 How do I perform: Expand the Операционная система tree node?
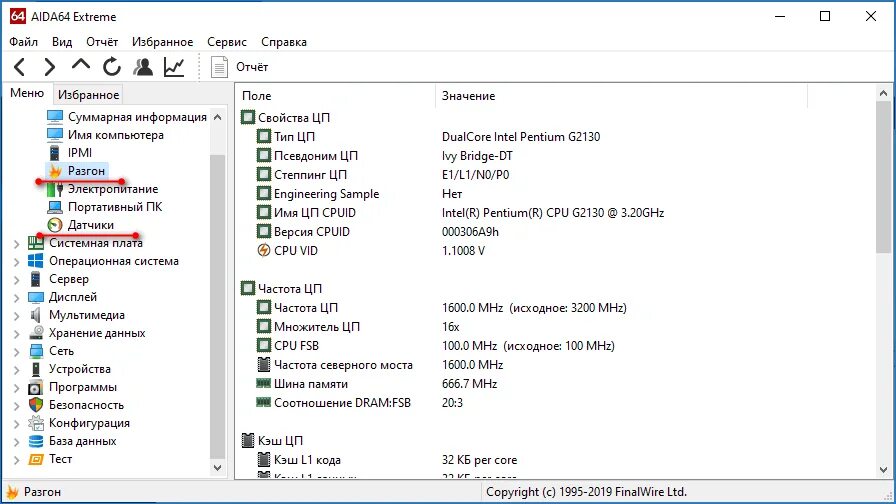(16, 262)
